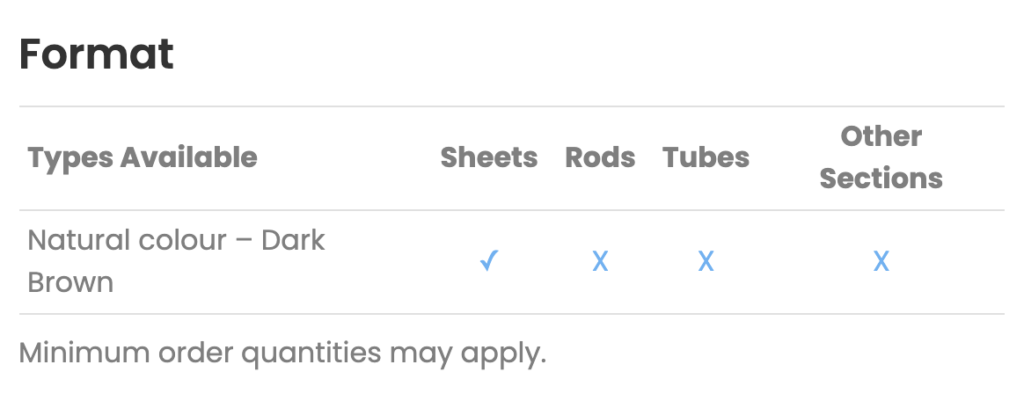Click the X mark under Rods
This screenshot has width=1024, height=401.
pos(600,262)
